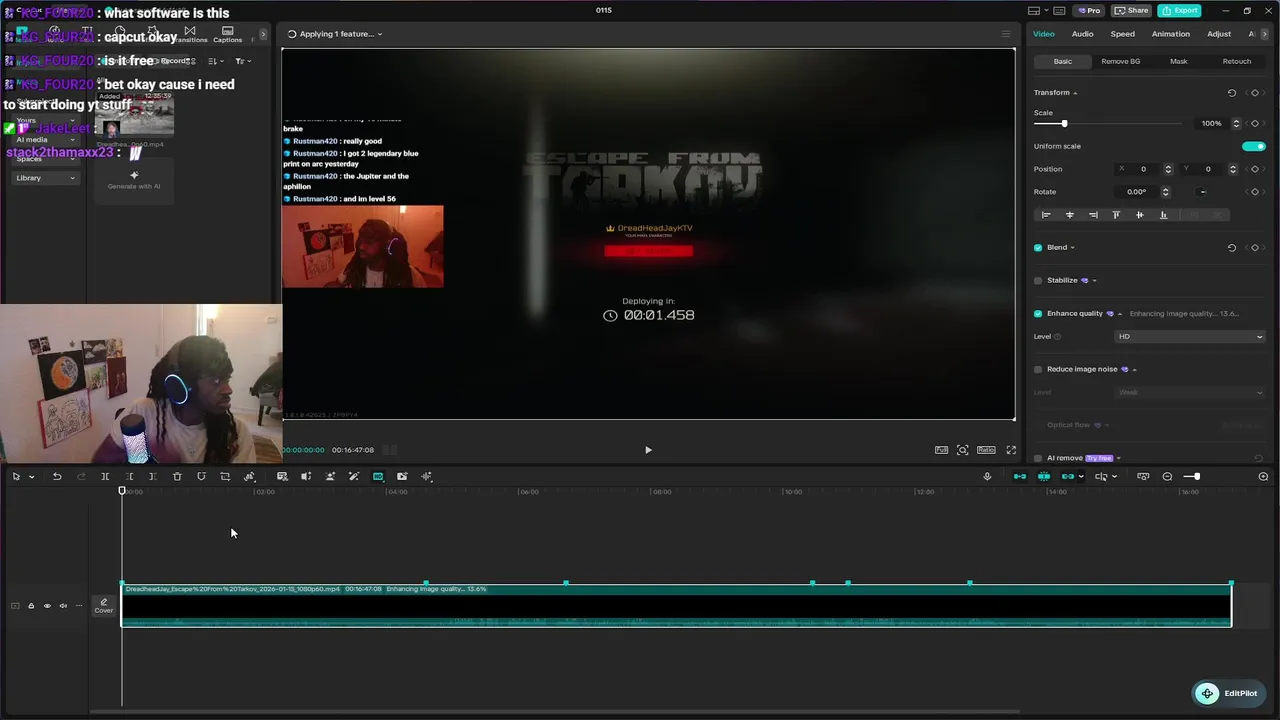Click the Share button
1280x720 pixels.
[1131, 11]
